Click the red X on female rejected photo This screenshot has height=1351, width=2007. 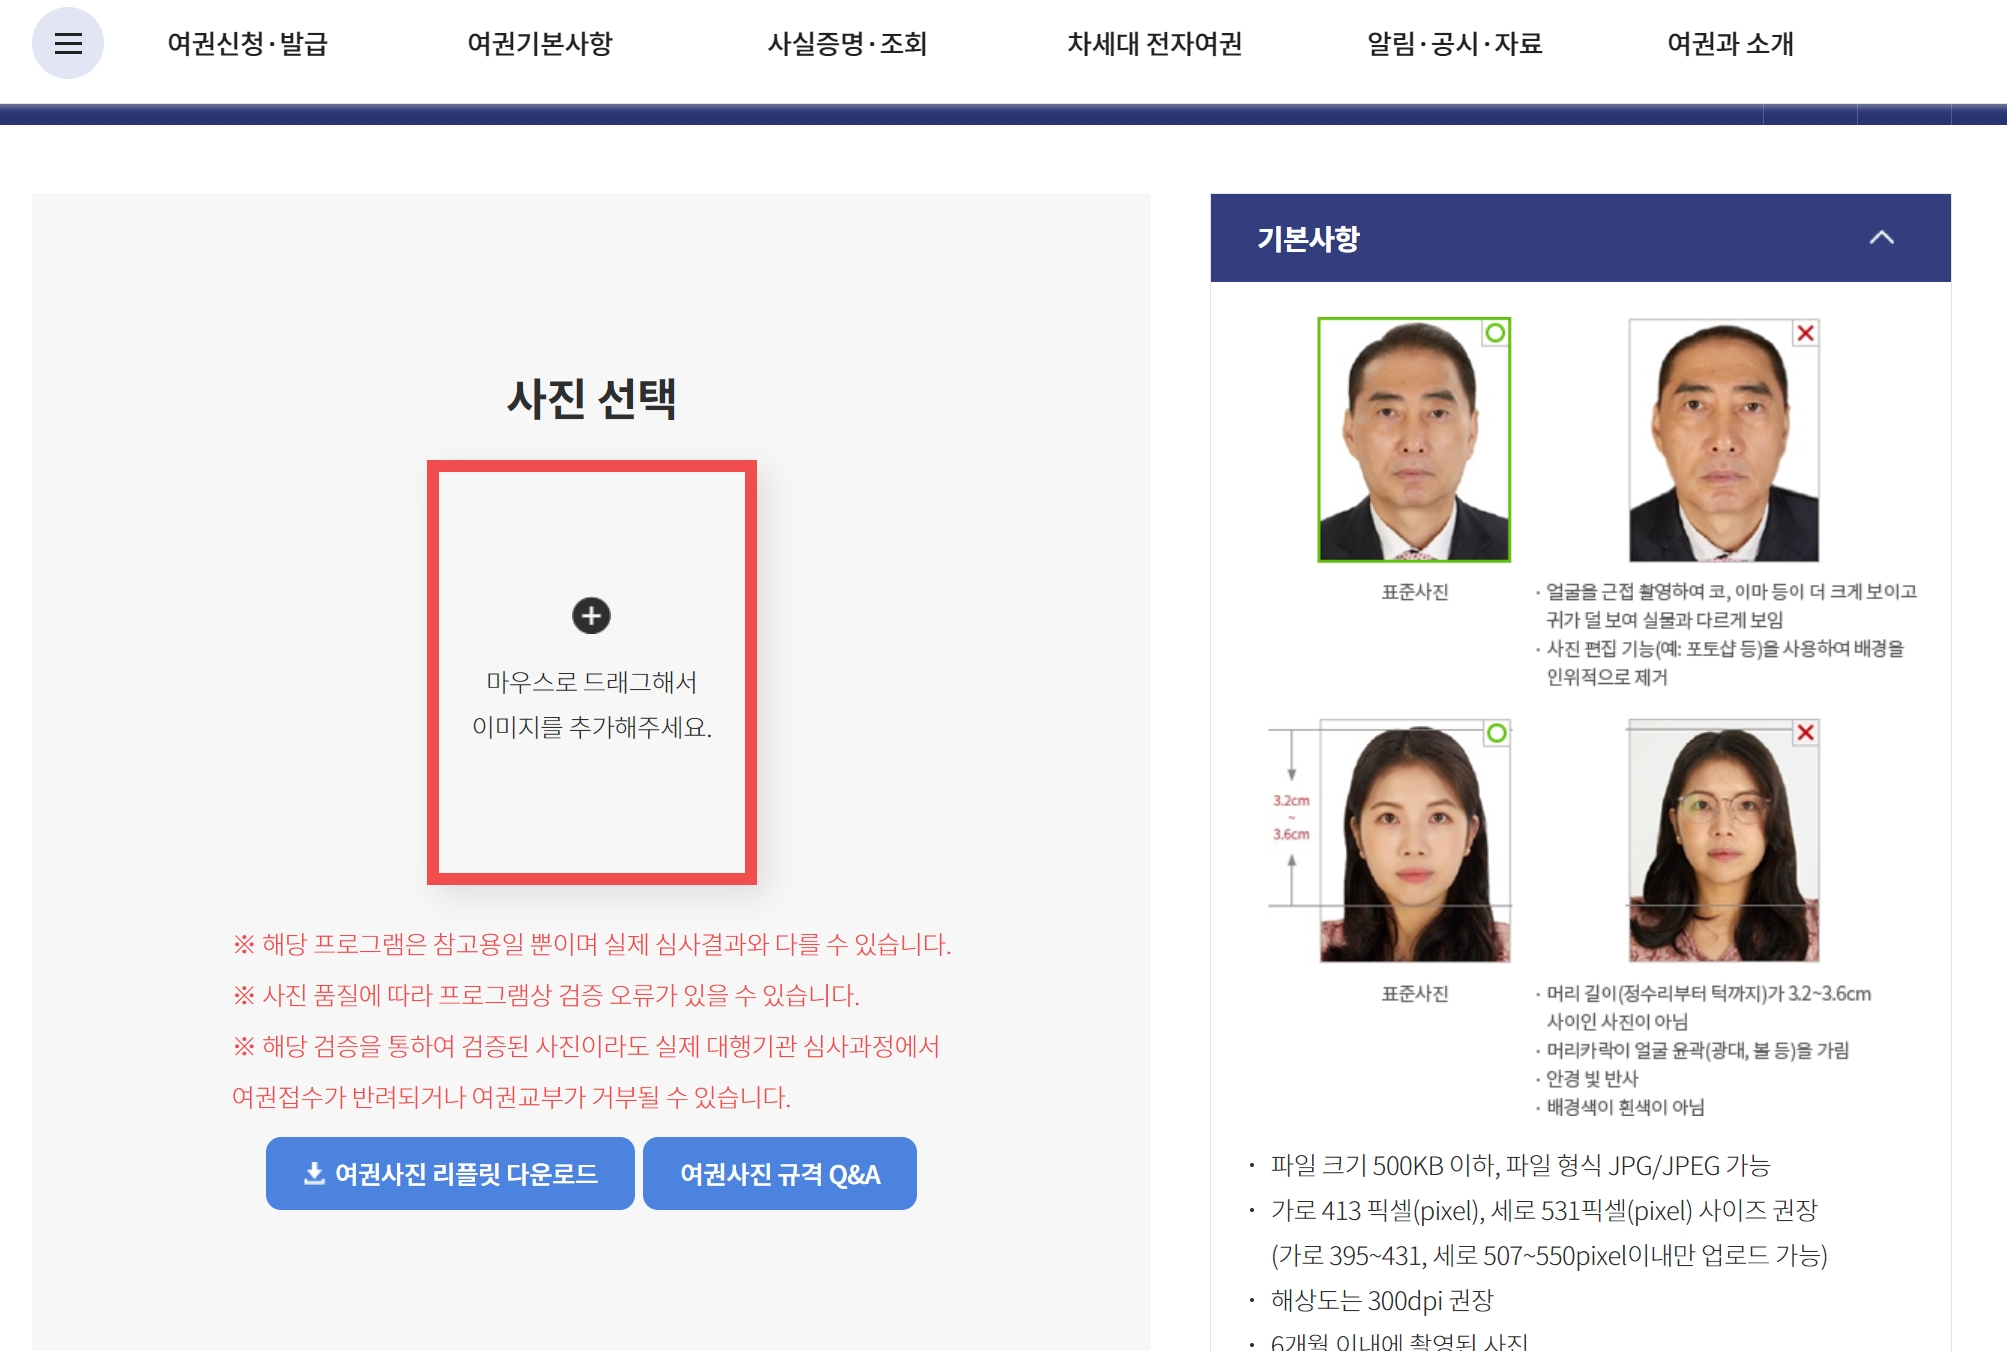tap(1805, 733)
